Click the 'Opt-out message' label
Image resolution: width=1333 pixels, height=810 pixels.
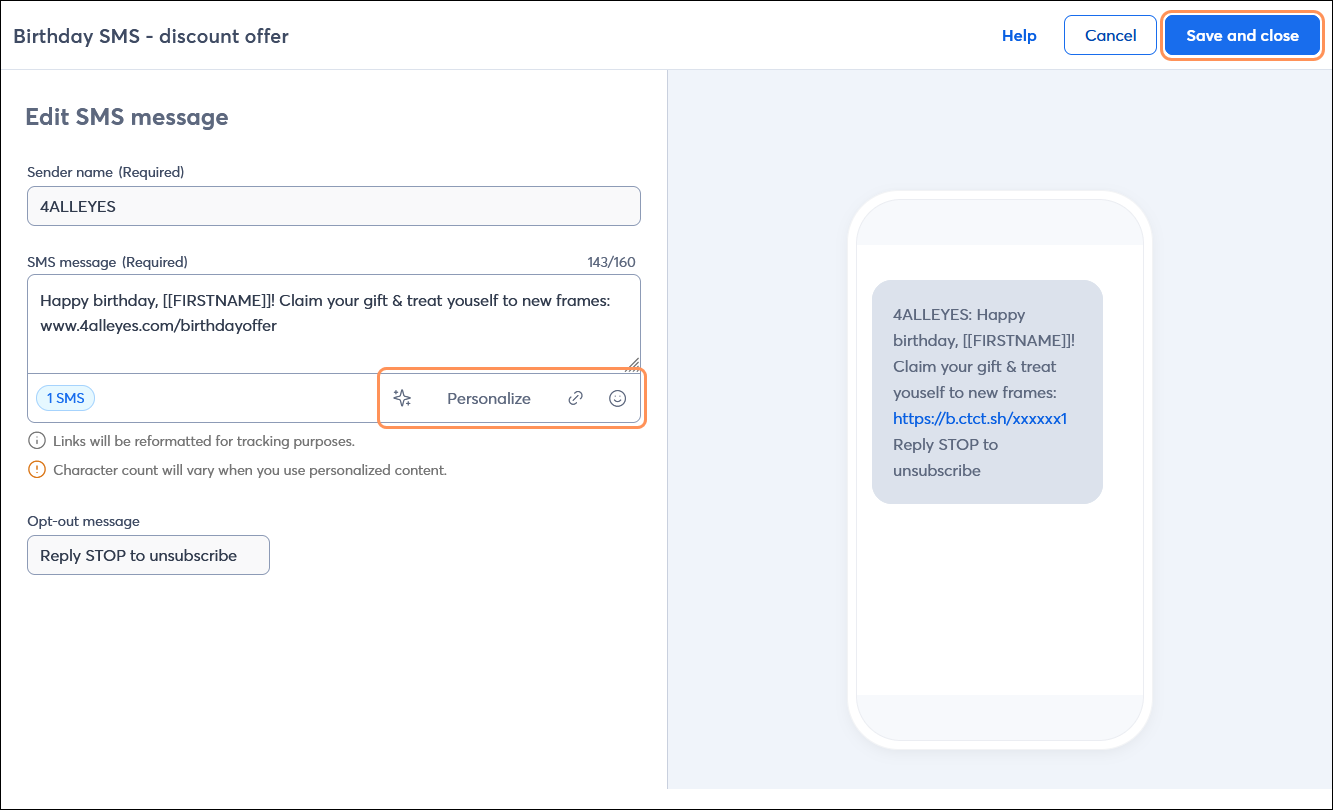pos(83,521)
